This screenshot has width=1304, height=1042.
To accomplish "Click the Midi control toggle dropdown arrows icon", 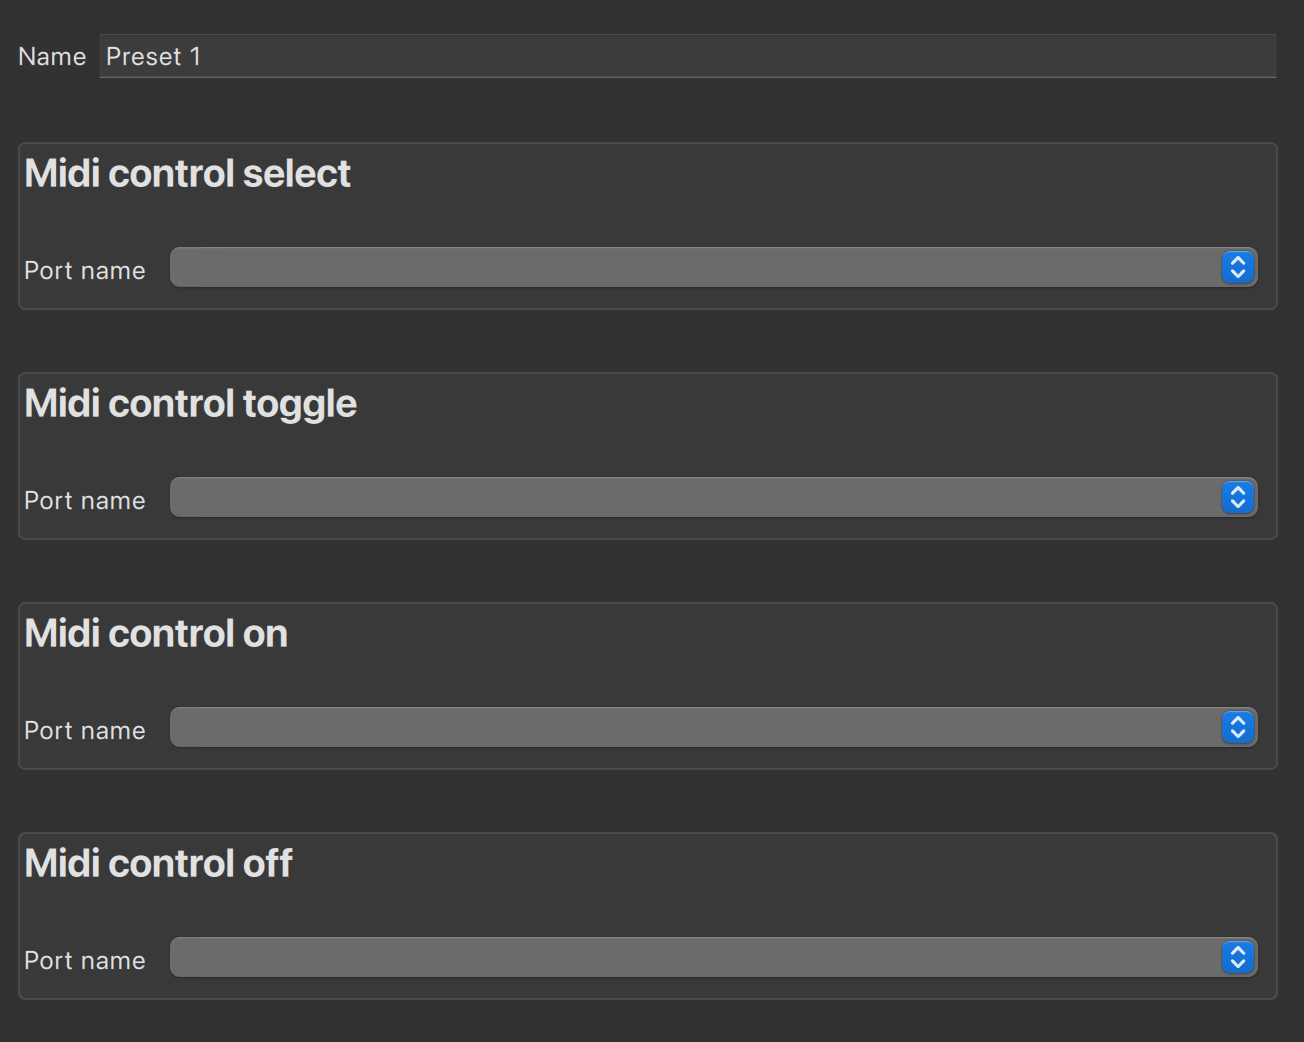I will pyautogui.click(x=1238, y=497).
